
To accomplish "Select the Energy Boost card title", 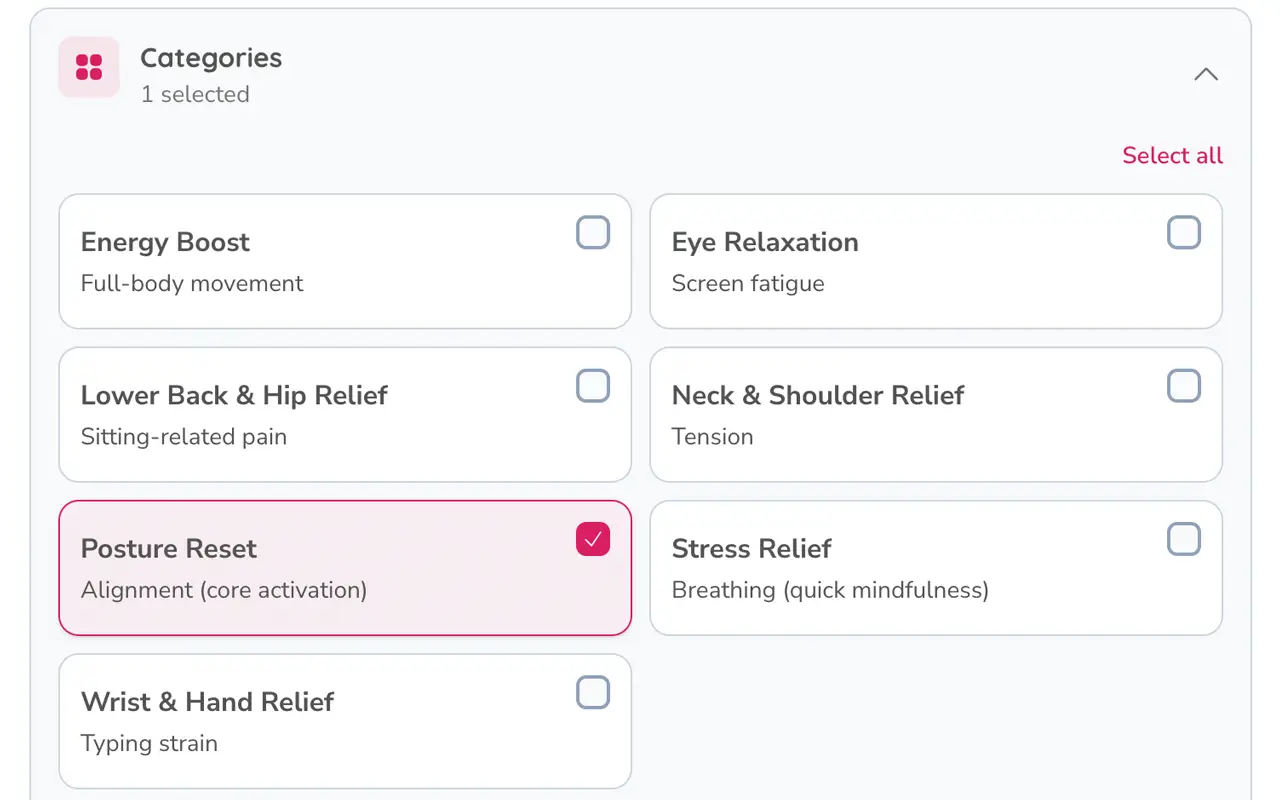I will 165,242.
